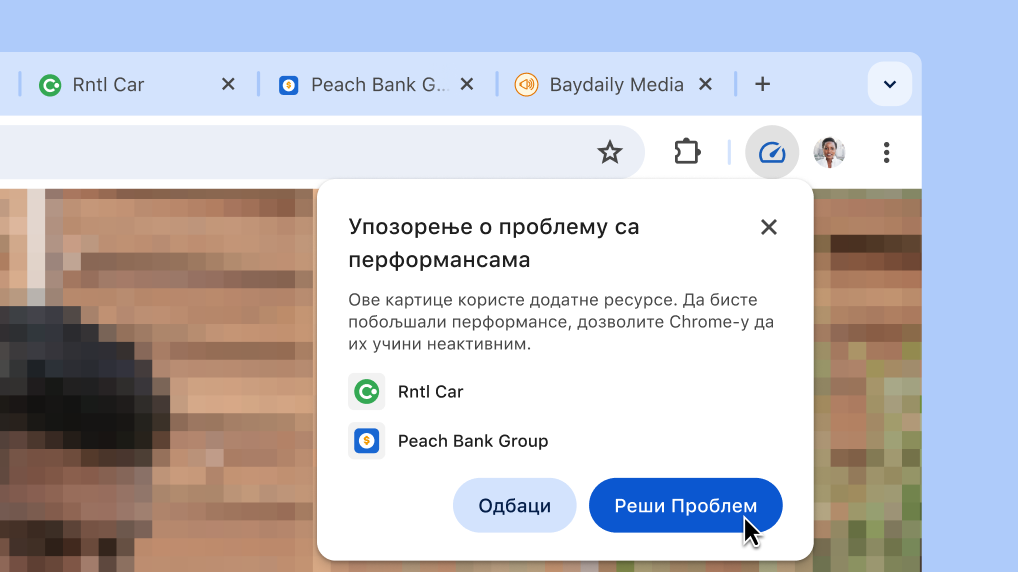Click the Baydaily Media tab favicon
The height and width of the screenshot is (572, 1018).
pyautogui.click(x=526, y=85)
